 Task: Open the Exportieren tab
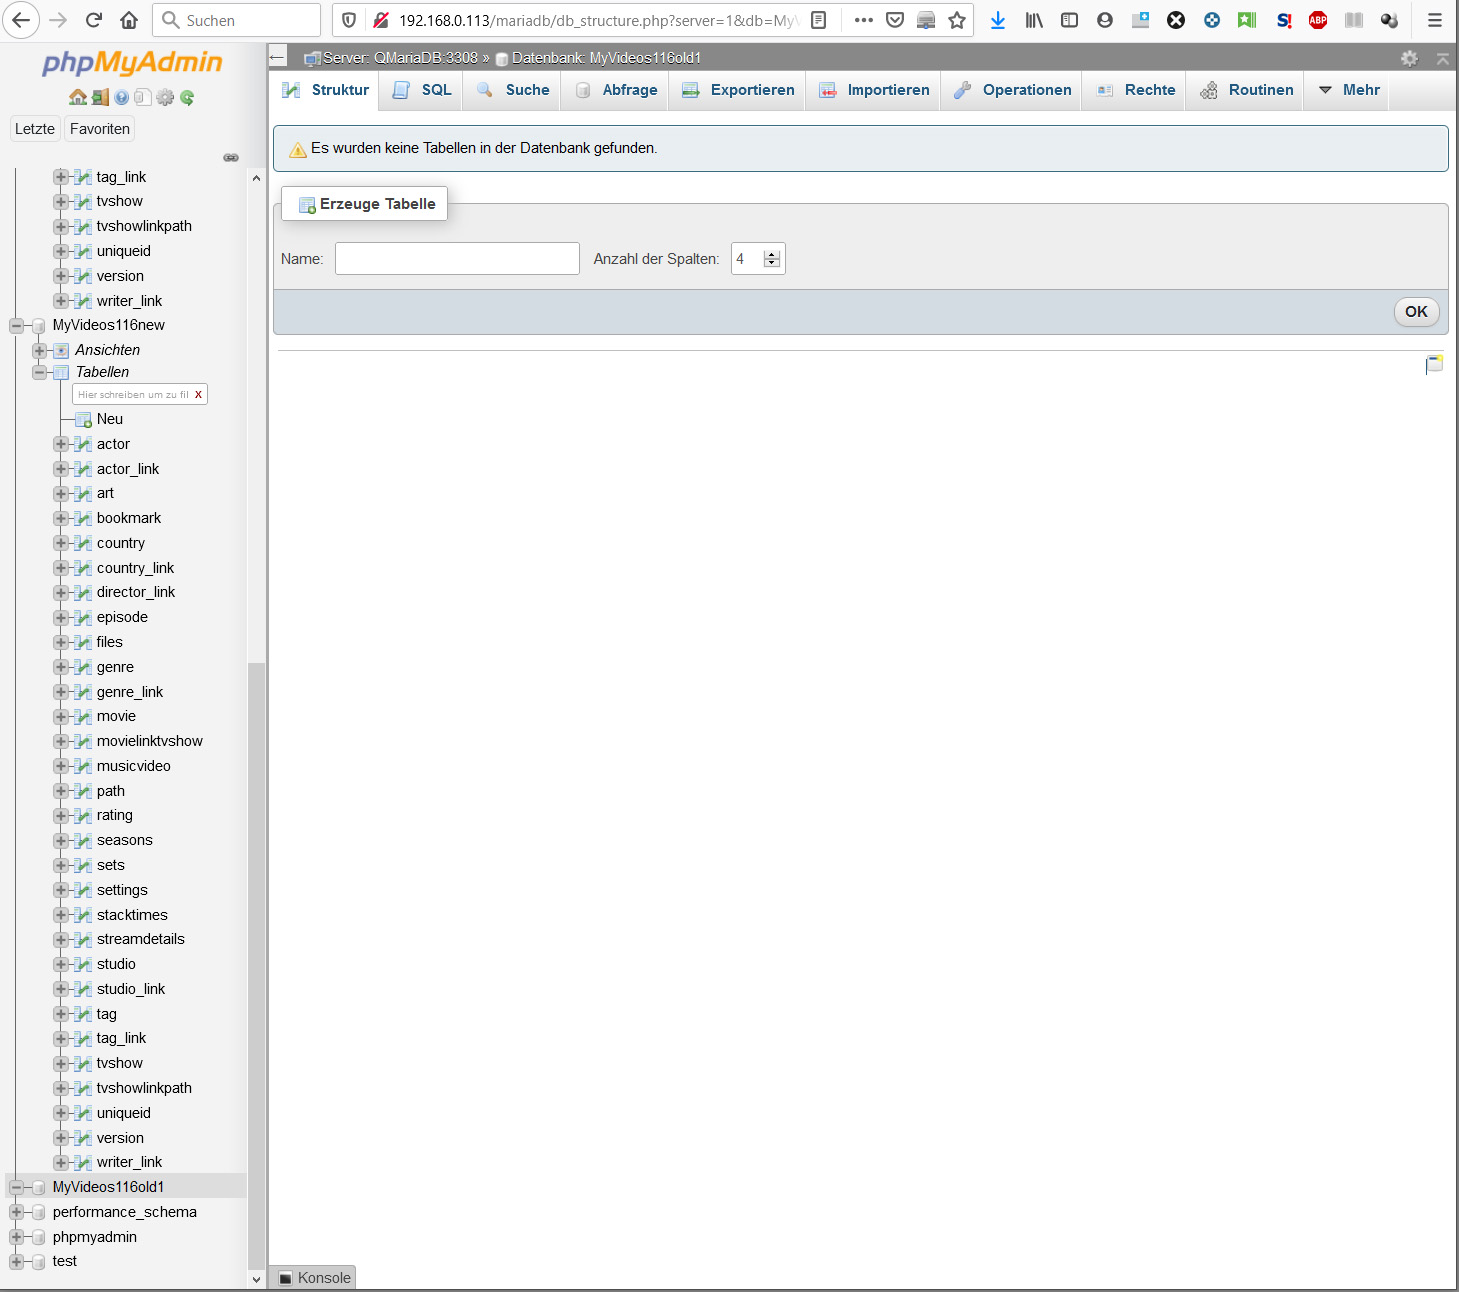tap(738, 90)
